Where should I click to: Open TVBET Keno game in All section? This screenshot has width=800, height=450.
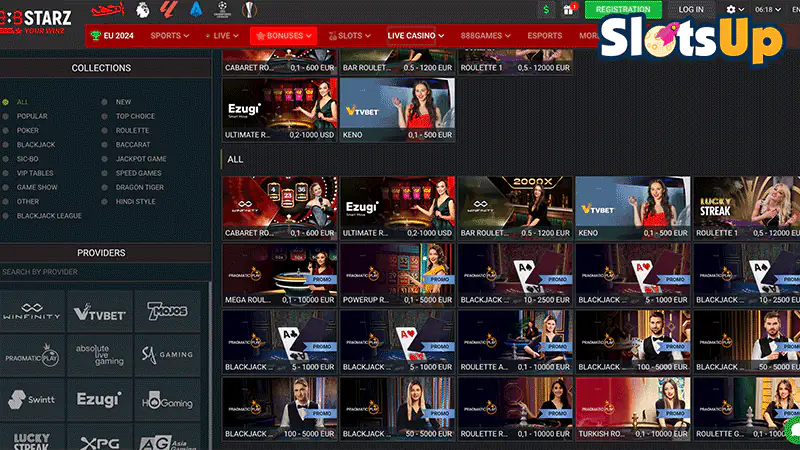tap(633, 208)
